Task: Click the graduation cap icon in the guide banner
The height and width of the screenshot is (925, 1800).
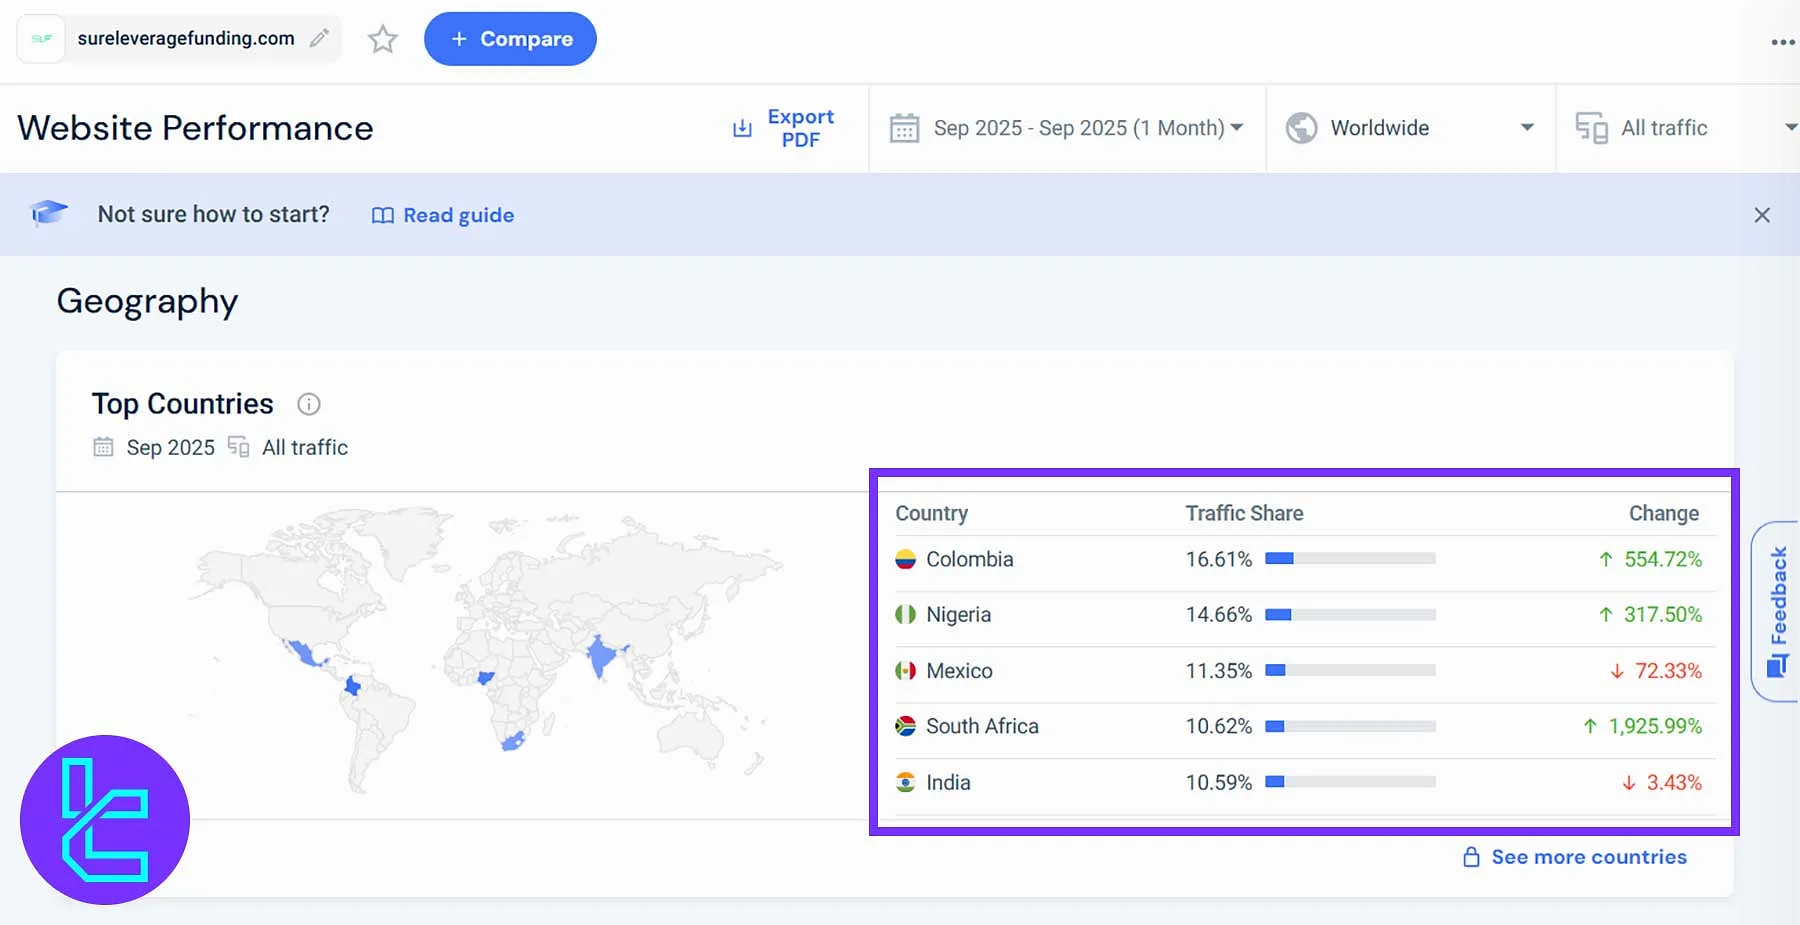Action: [49, 212]
